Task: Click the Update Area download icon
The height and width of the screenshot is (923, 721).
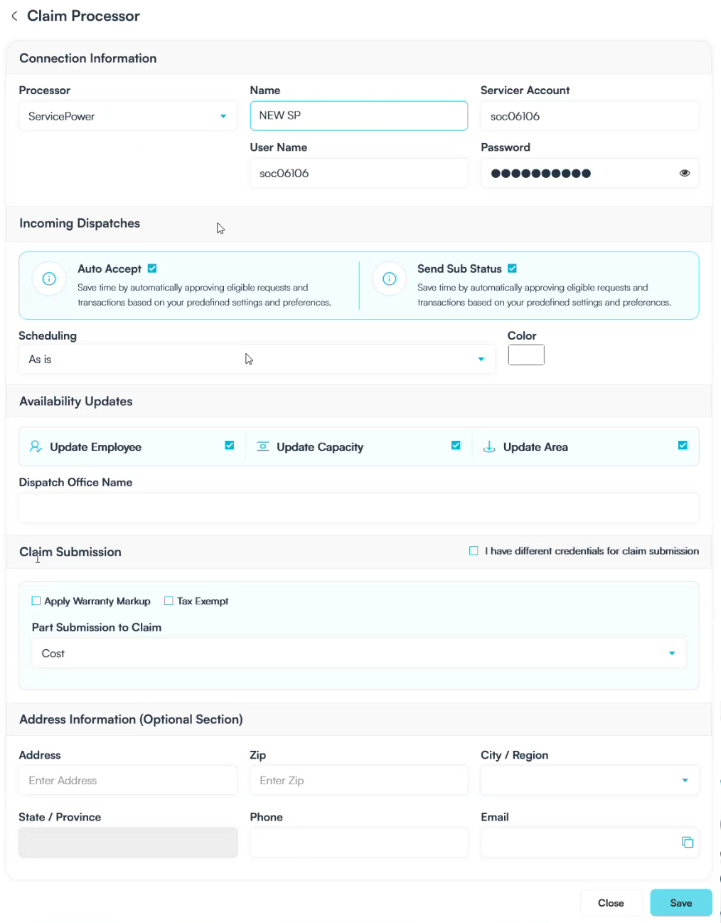Action: pos(489,447)
